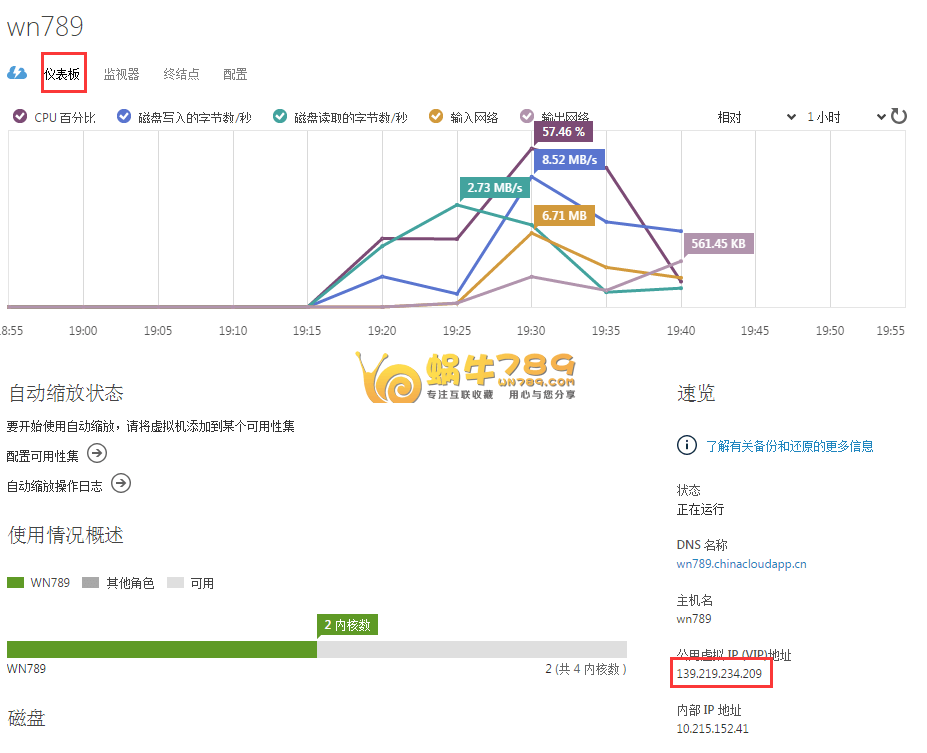Click the chart refresh icon
The height and width of the screenshot is (753, 927).
pyautogui.click(x=899, y=116)
